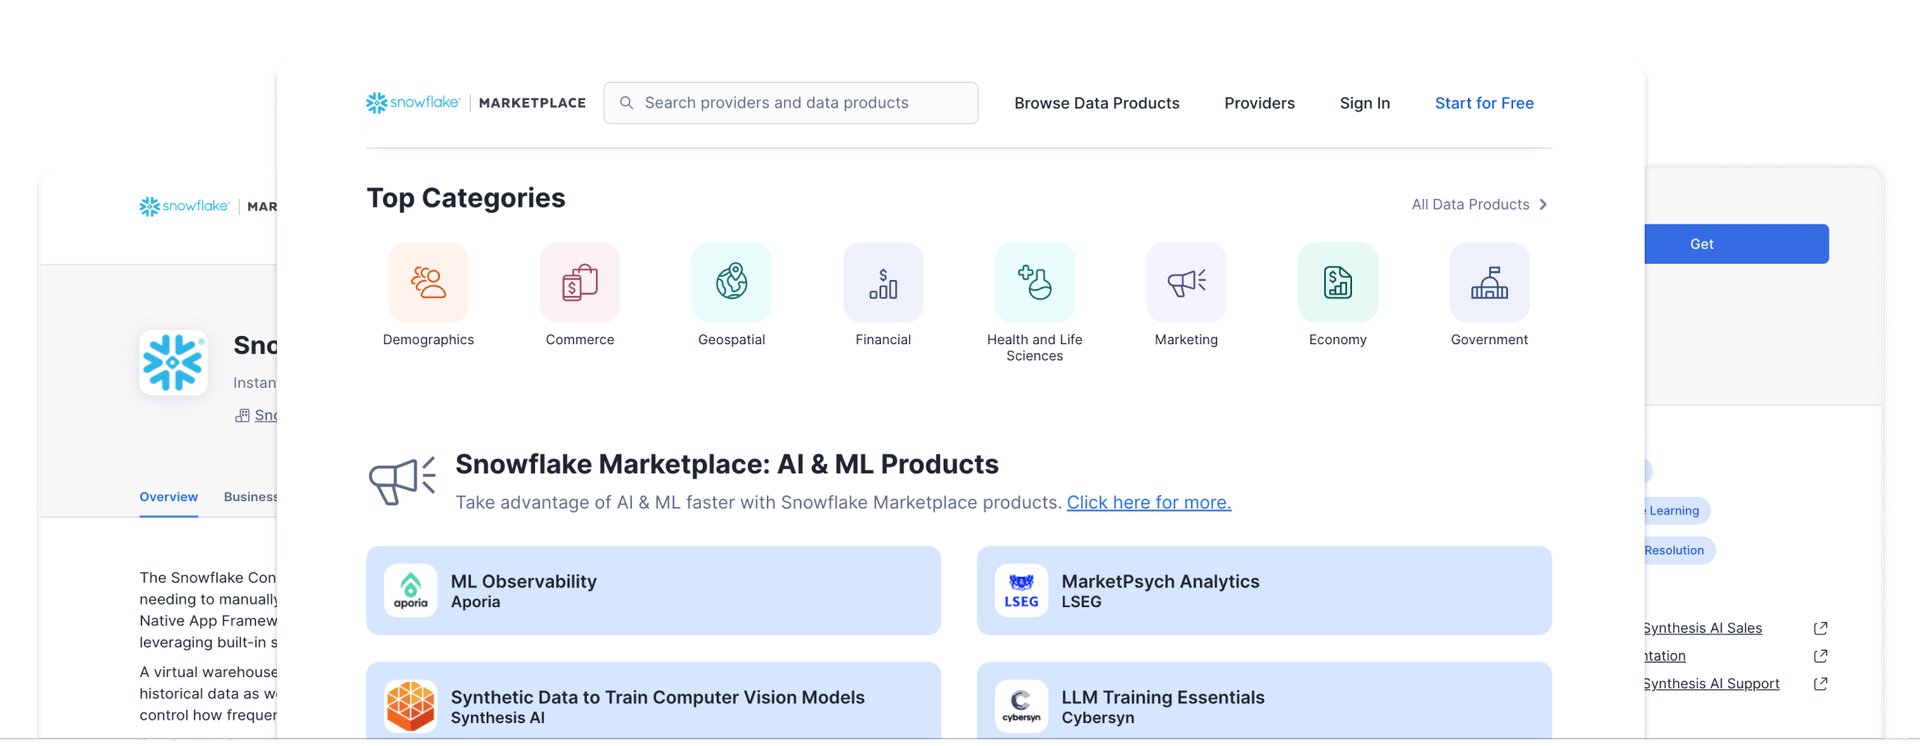Screen dimensions: 1920x746
Task: Open the Economy category icon
Action: (x=1338, y=282)
